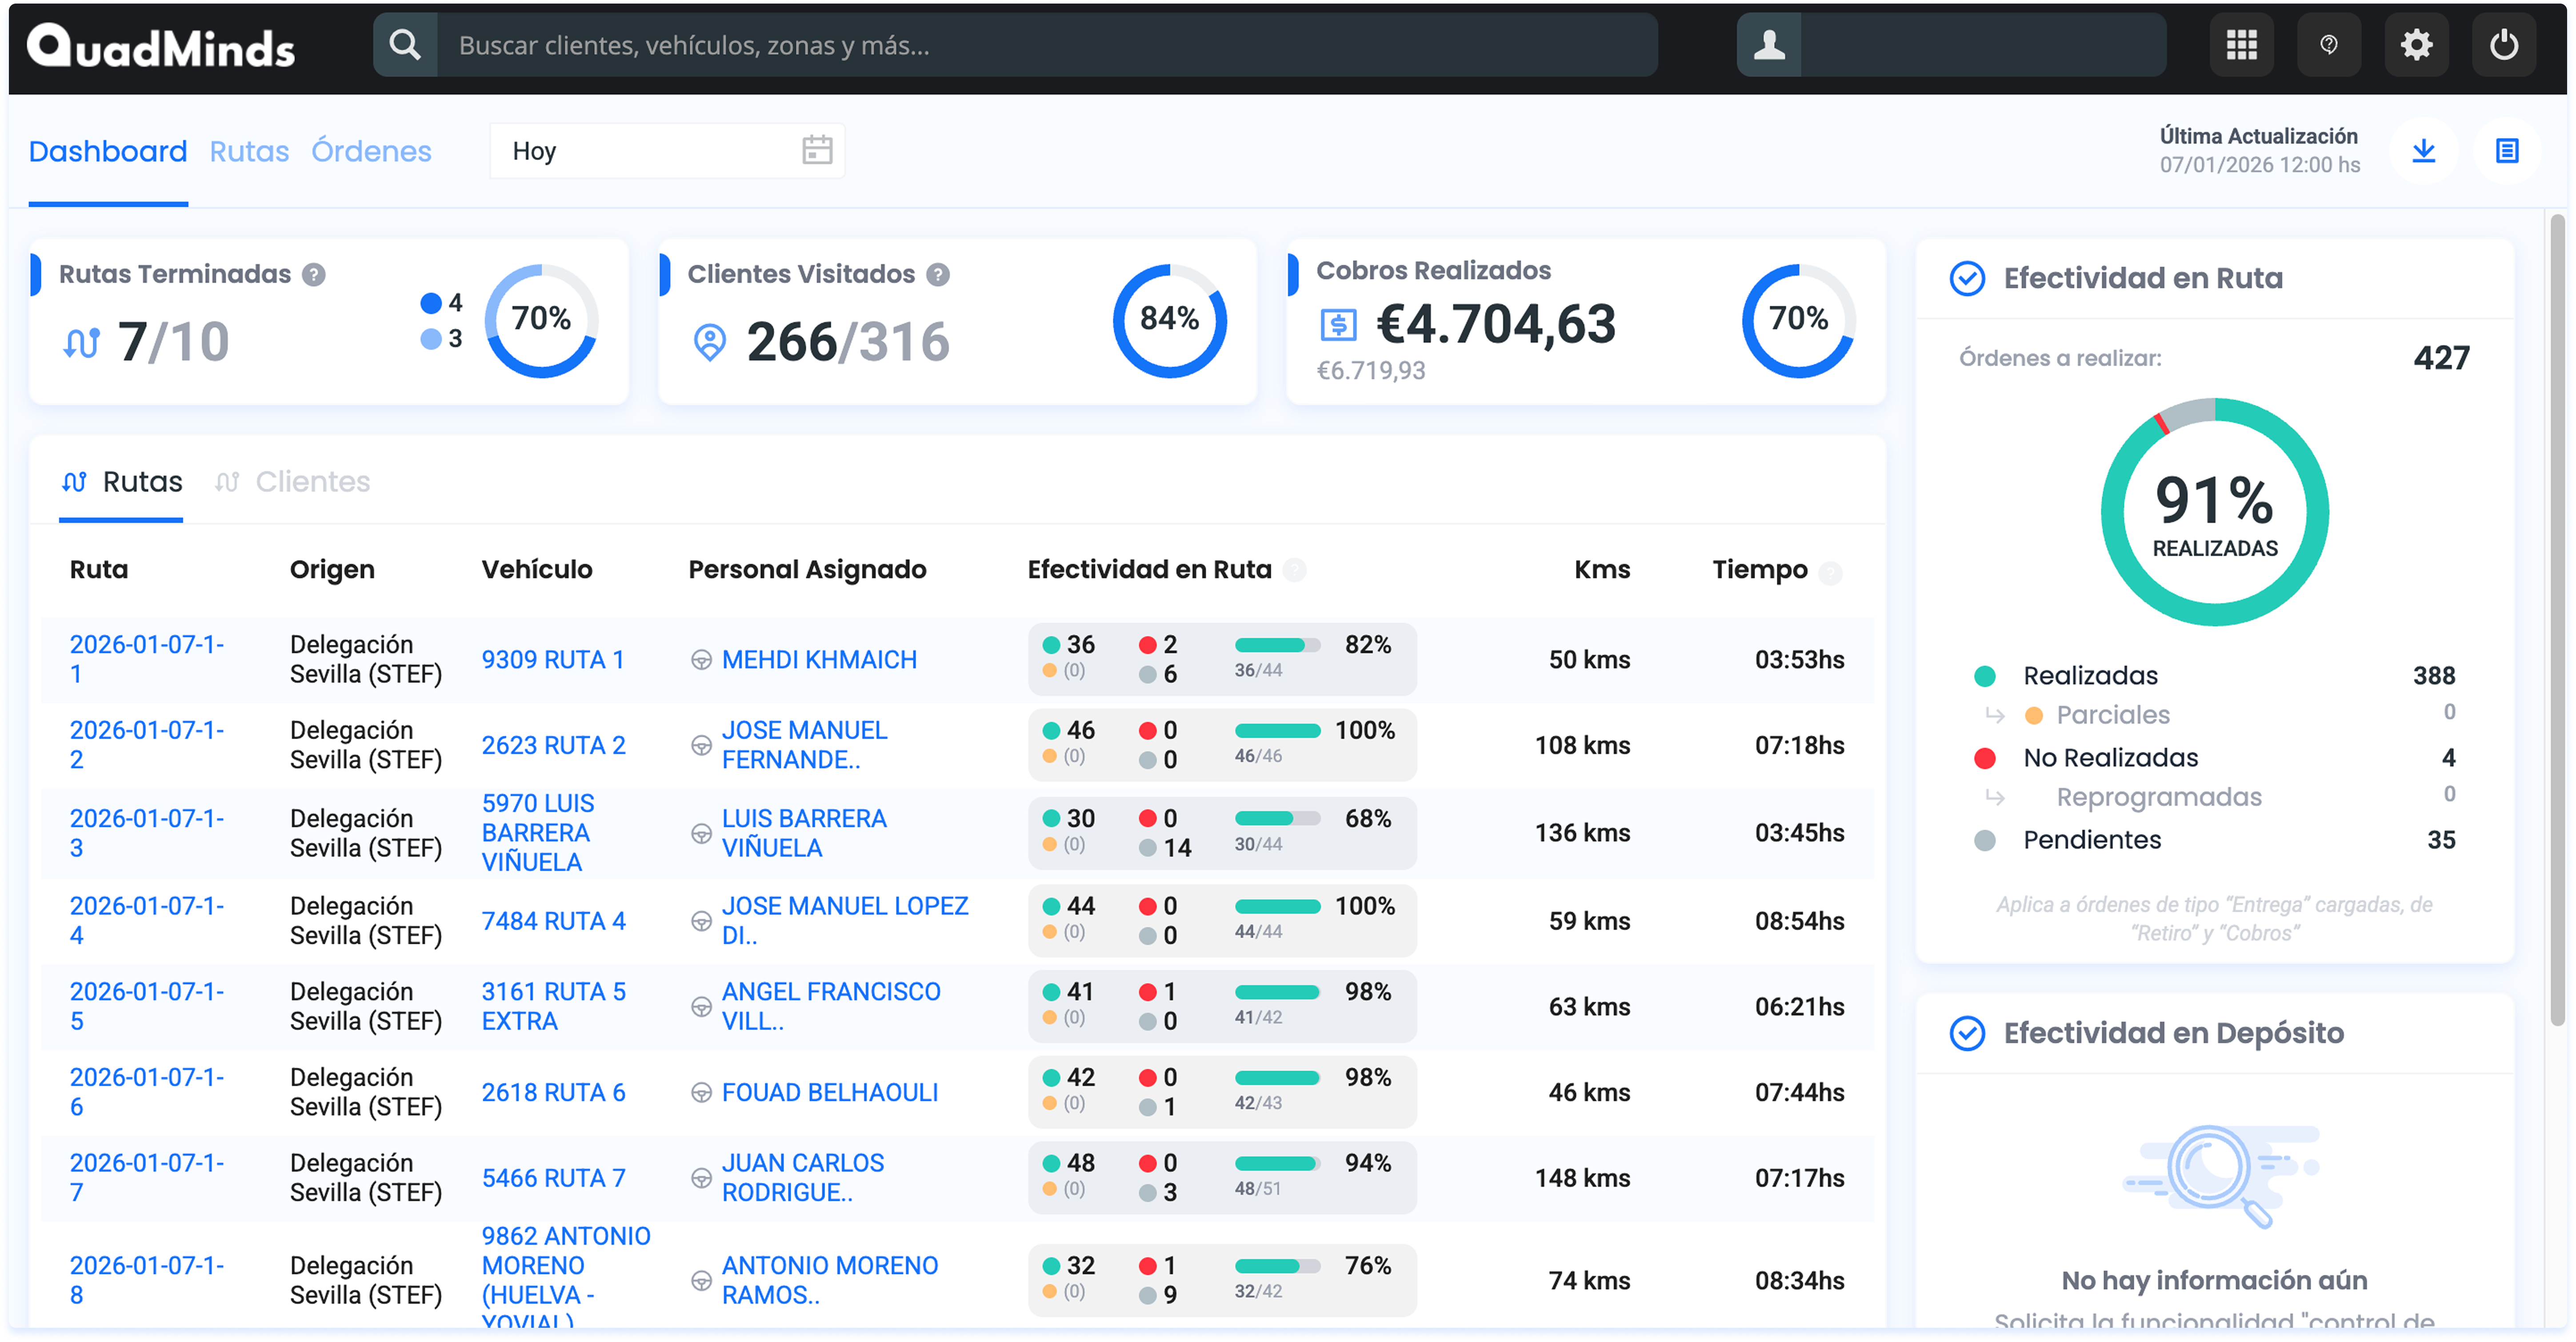The image size is (2576, 1342).
Task: Click the download report icon
Action: (x=2423, y=151)
